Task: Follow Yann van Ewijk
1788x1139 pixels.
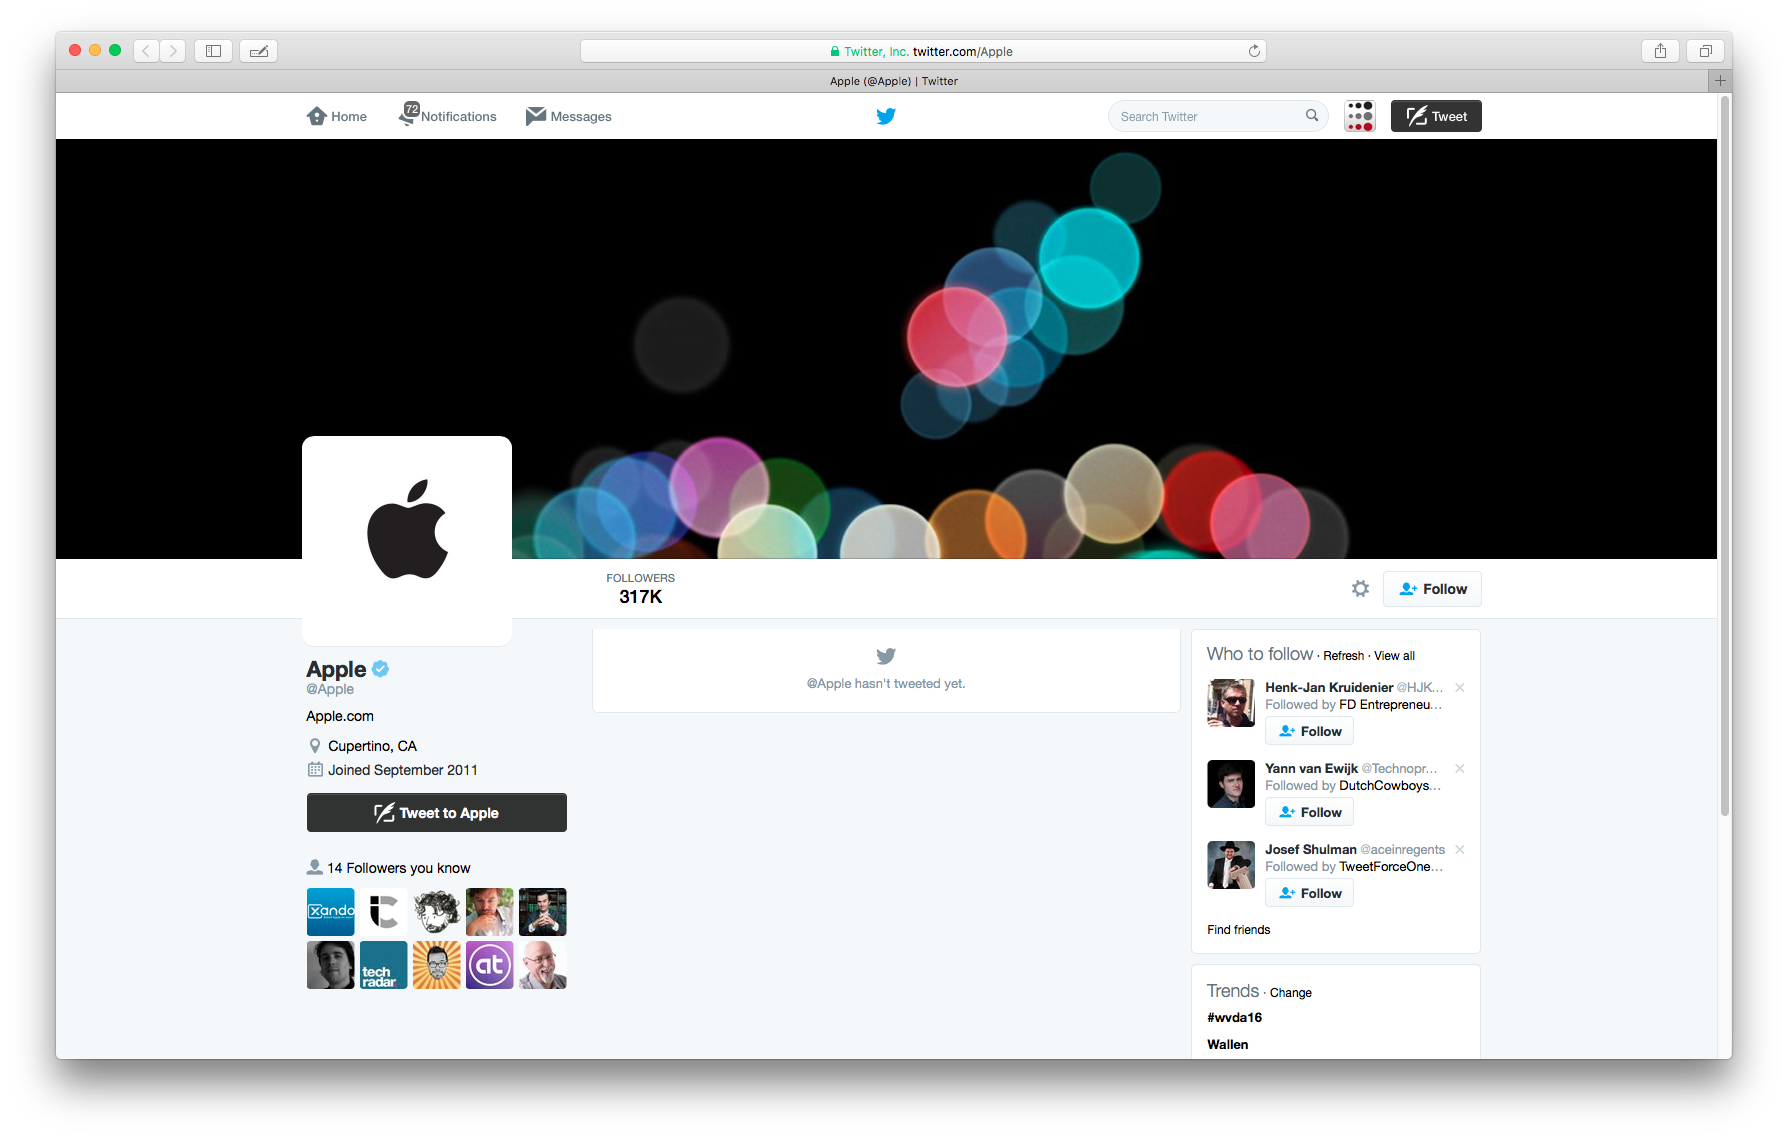Action: (x=1310, y=813)
